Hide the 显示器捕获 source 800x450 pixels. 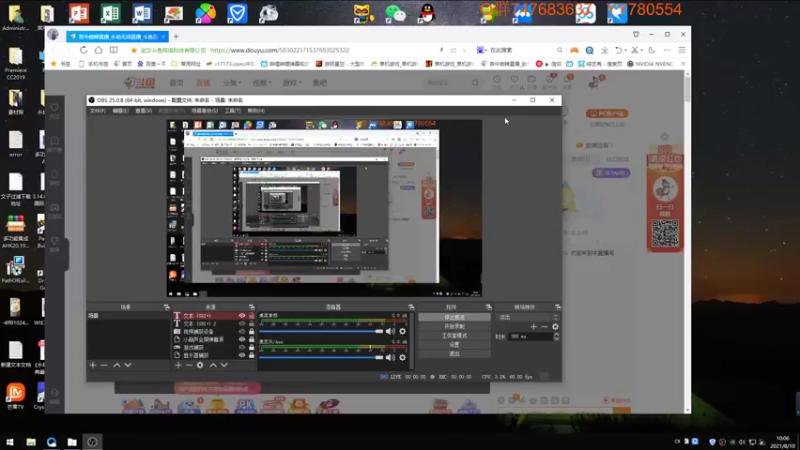tap(242, 355)
